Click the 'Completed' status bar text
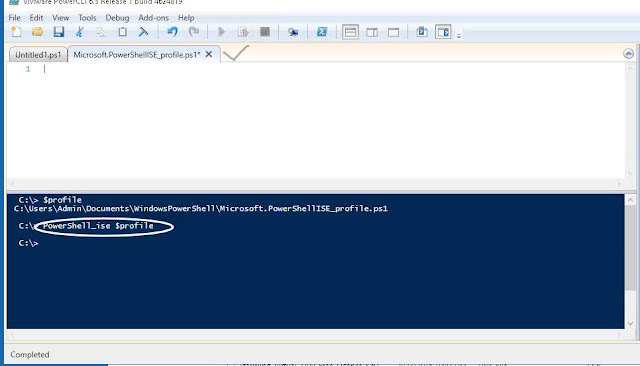 coord(30,355)
